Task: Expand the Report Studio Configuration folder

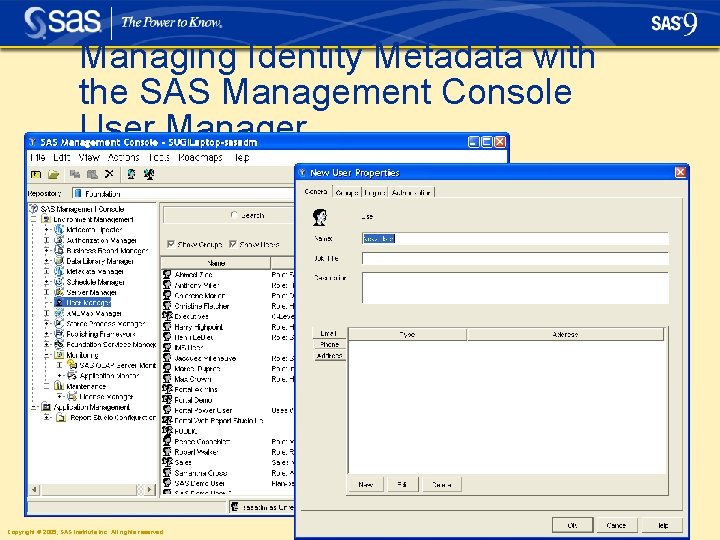Action: tap(46, 417)
